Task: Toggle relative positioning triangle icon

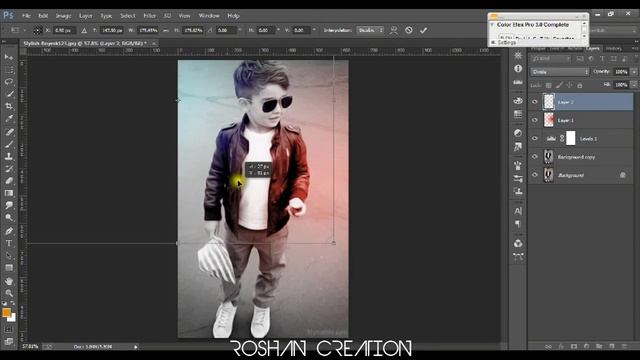Action: 84,30
